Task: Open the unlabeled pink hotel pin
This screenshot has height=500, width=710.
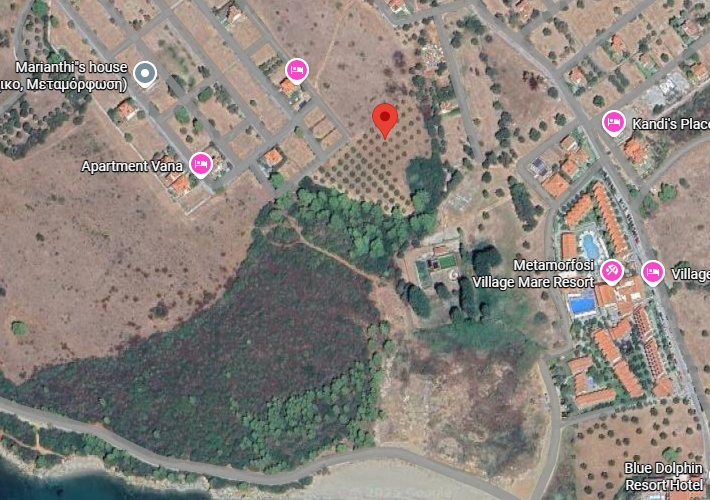Action: pyautogui.click(x=297, y=71)
